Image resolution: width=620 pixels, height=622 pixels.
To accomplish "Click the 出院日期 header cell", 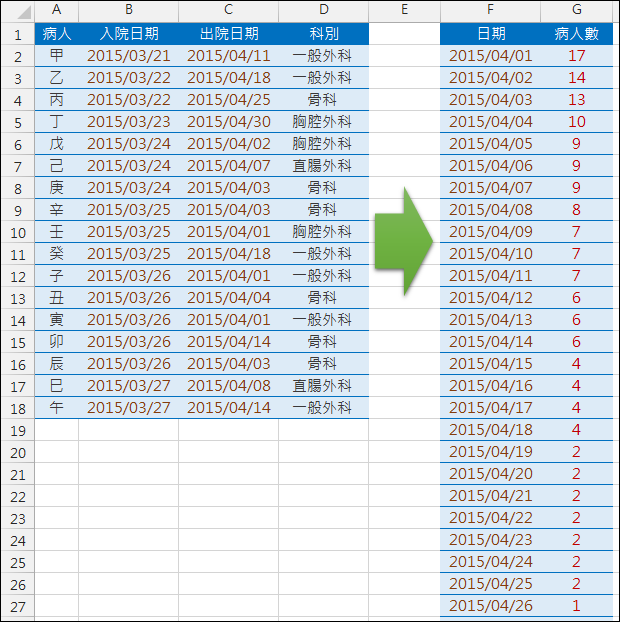I will pos(228,34).
